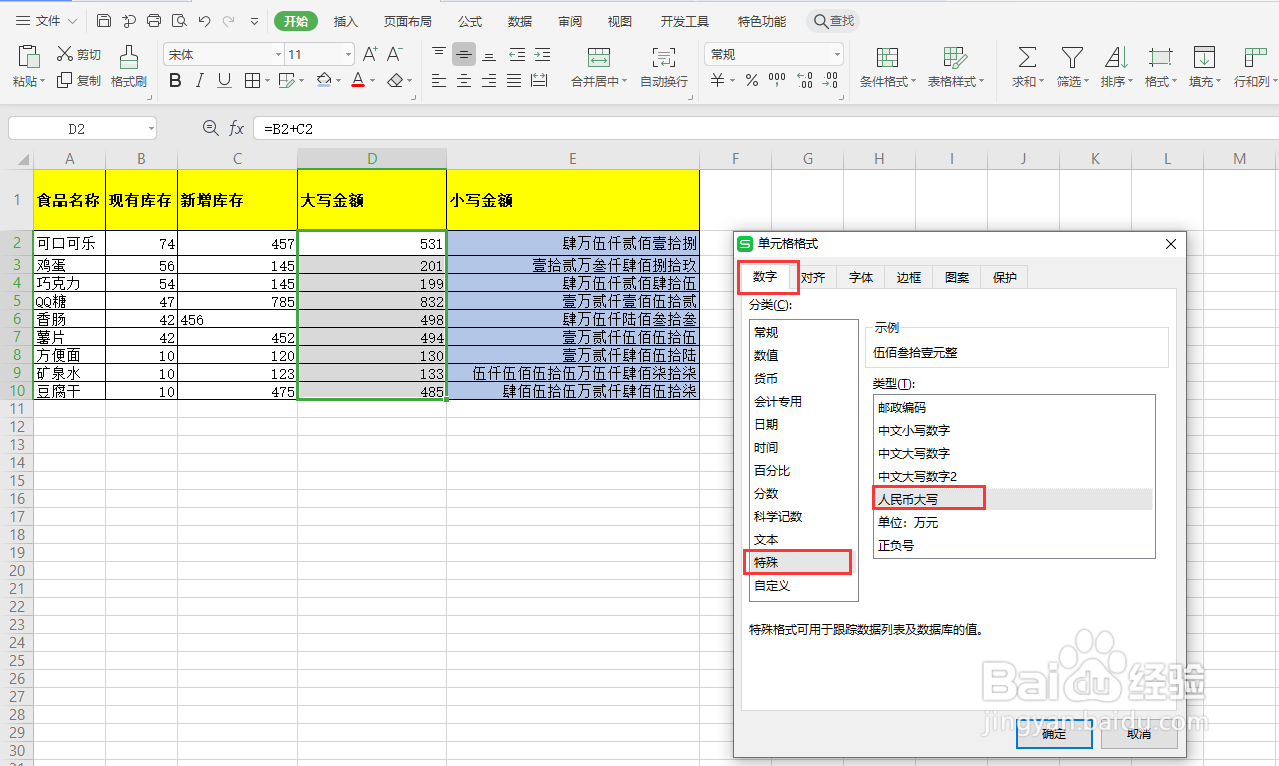This screenshot has height=766, width=1279.
Task: Toggle Underline formatting
Action: 224,81
